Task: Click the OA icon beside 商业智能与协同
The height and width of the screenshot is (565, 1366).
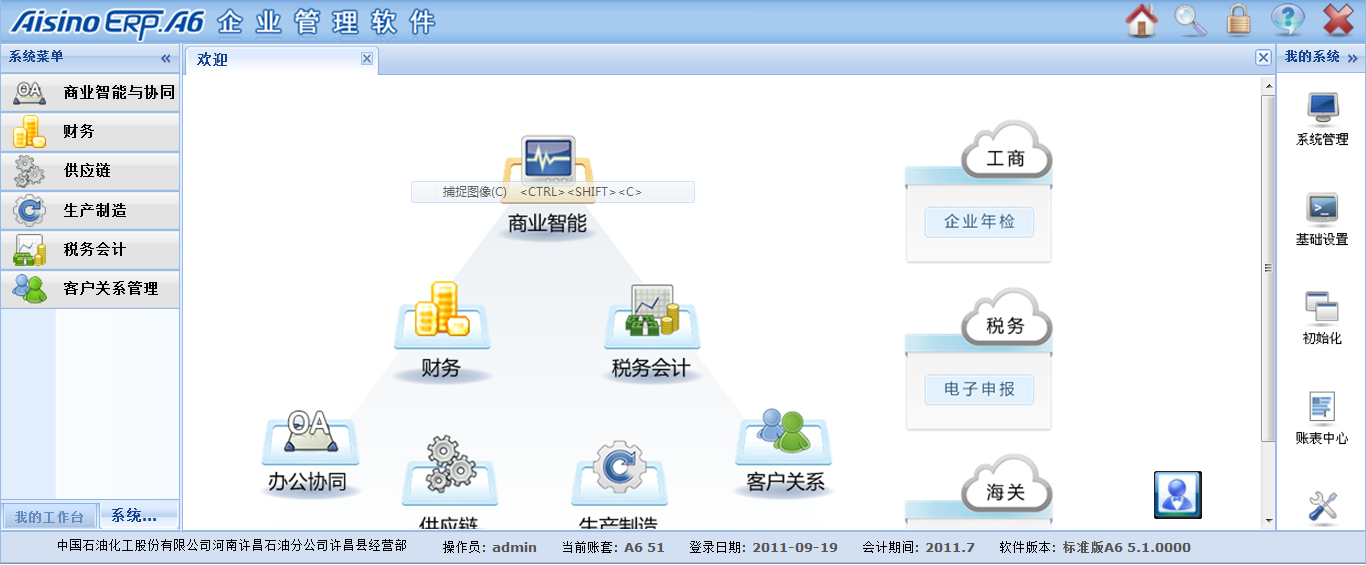Action: [x=29, y=92]
